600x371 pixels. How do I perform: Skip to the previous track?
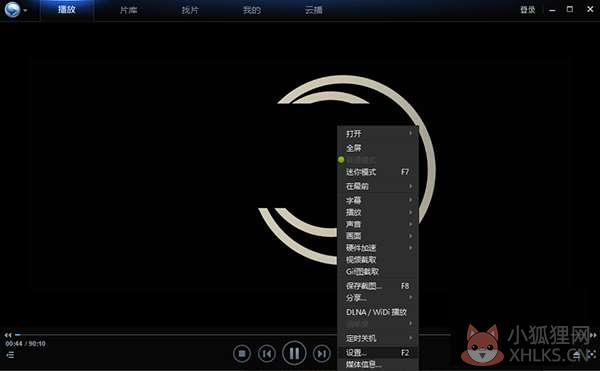[267, 353]
